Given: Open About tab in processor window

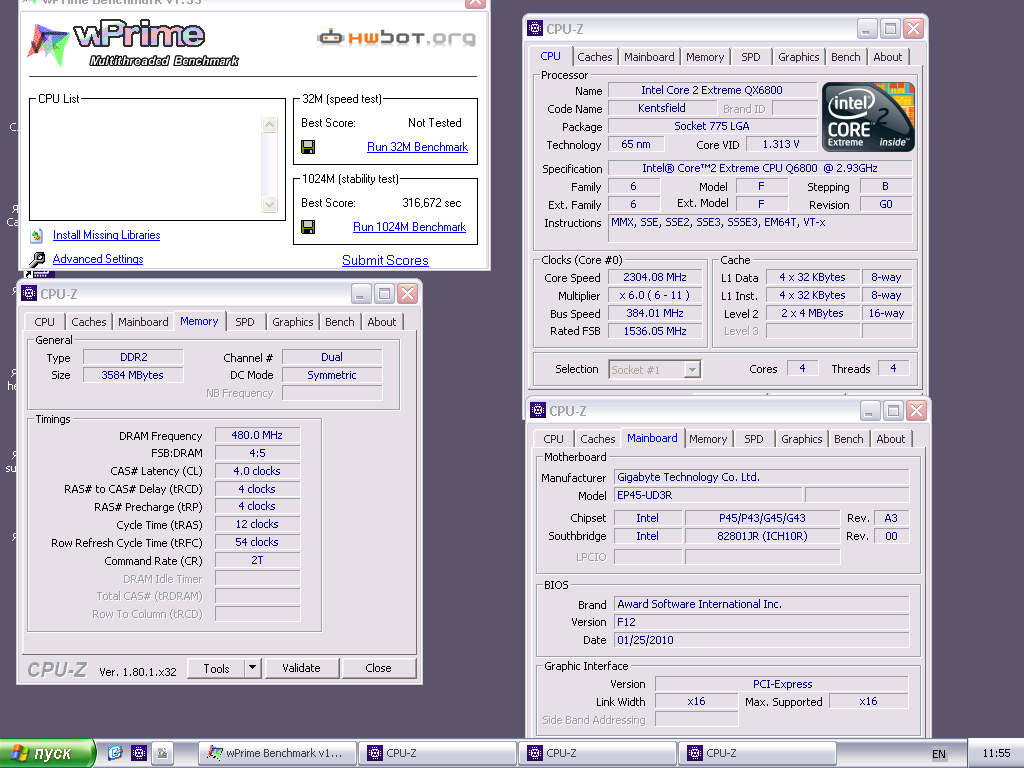Looking at the screenshot, I should (888, 57).
